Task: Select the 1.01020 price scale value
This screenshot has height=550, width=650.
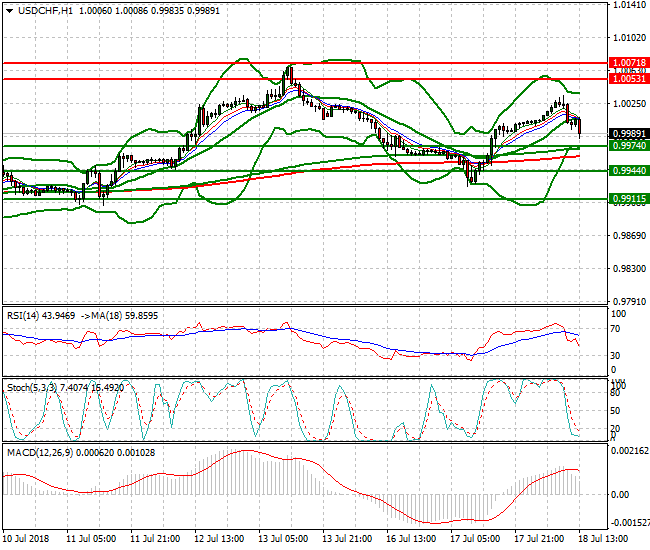Action: tap(630, 38)
